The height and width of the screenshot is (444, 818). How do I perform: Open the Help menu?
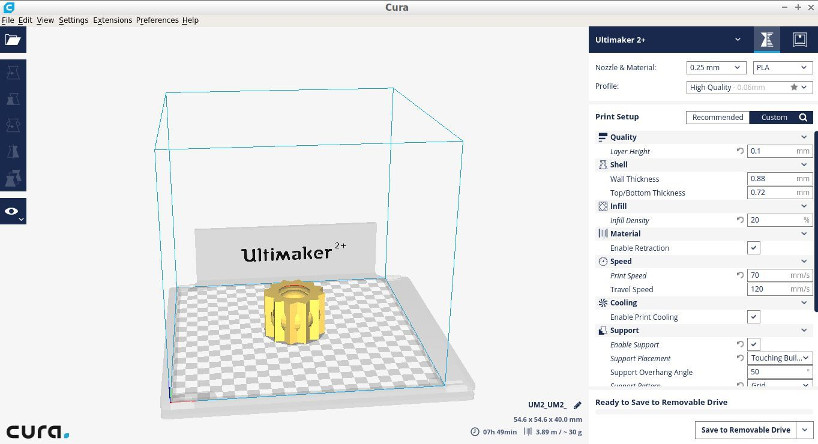point(190,20)
